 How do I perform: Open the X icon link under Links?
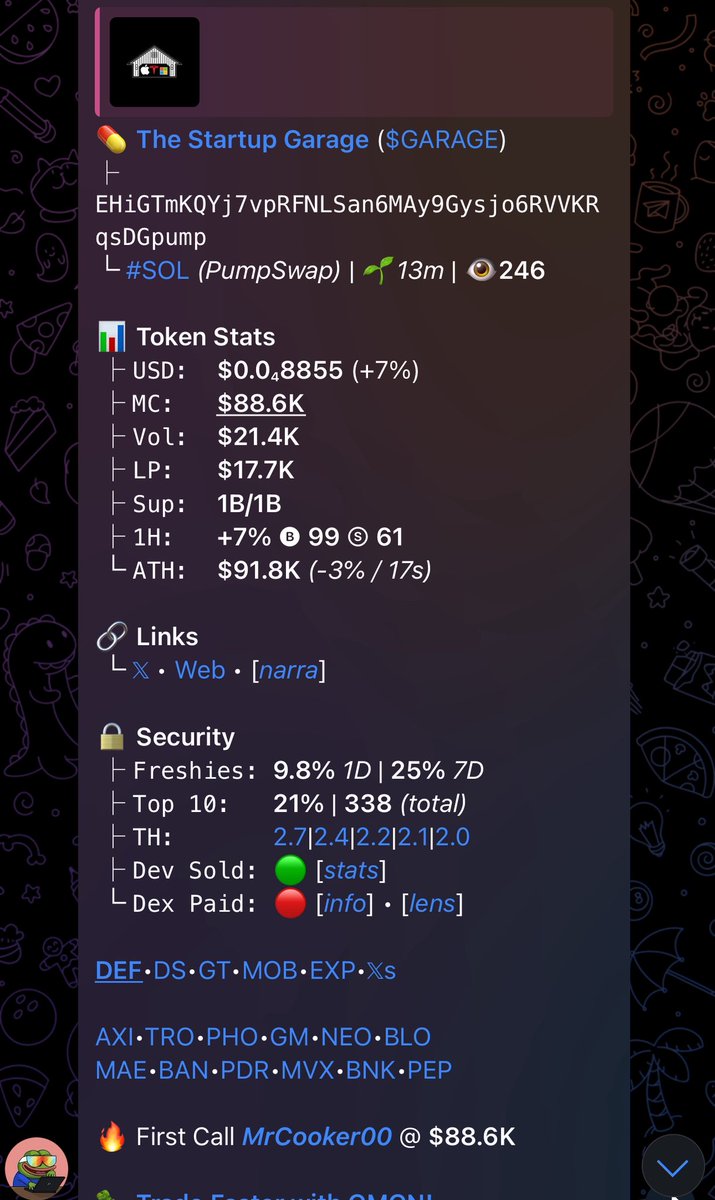[140, 670]
